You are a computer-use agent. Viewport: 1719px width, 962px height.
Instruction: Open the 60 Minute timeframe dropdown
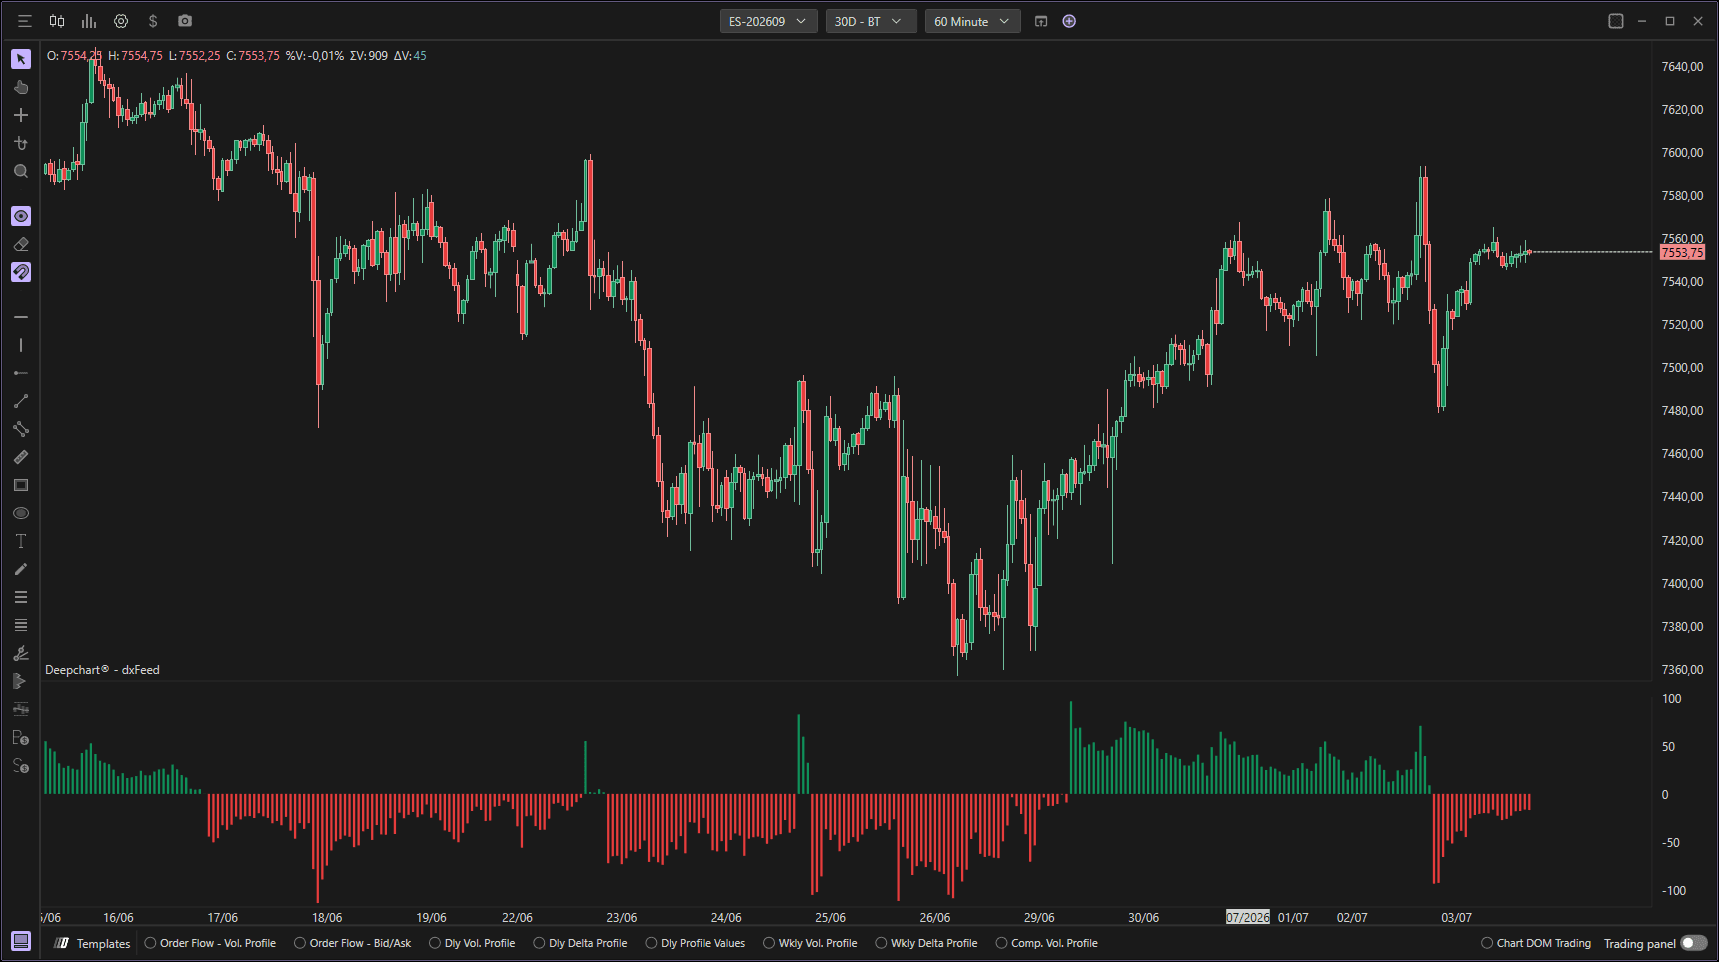coord(972,21)
